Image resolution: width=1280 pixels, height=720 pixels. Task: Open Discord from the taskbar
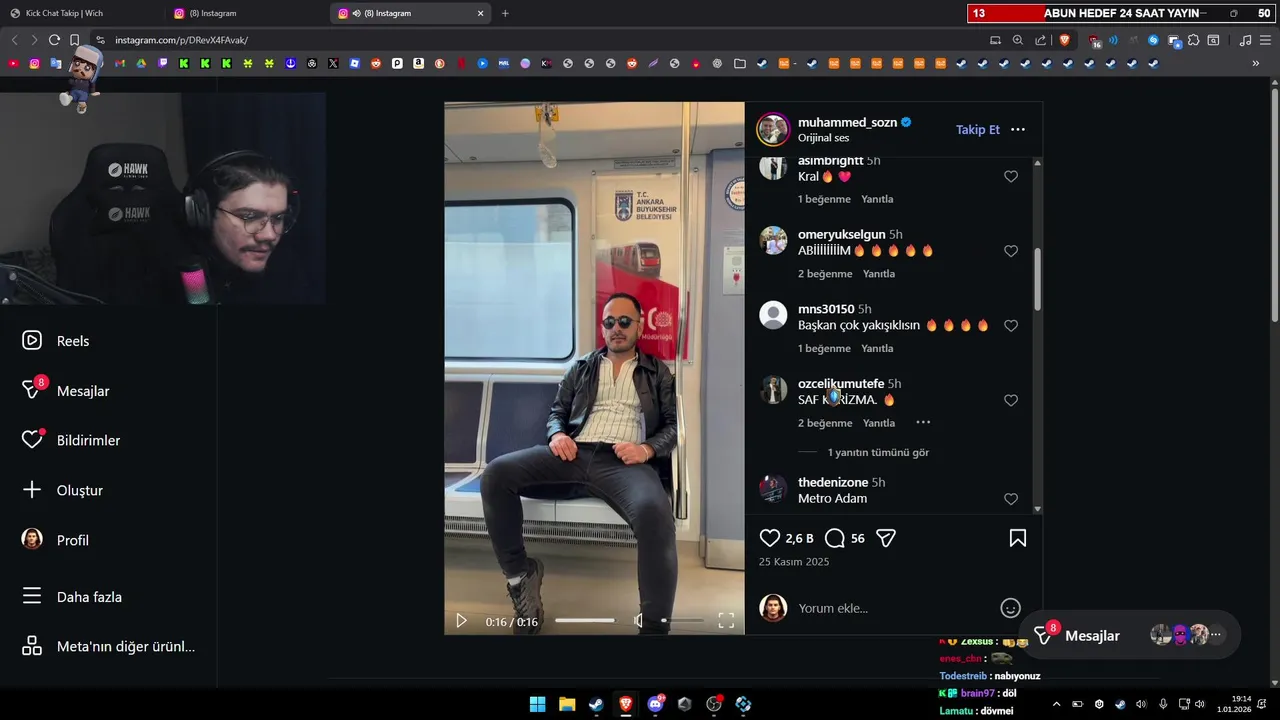coord(656,704)
